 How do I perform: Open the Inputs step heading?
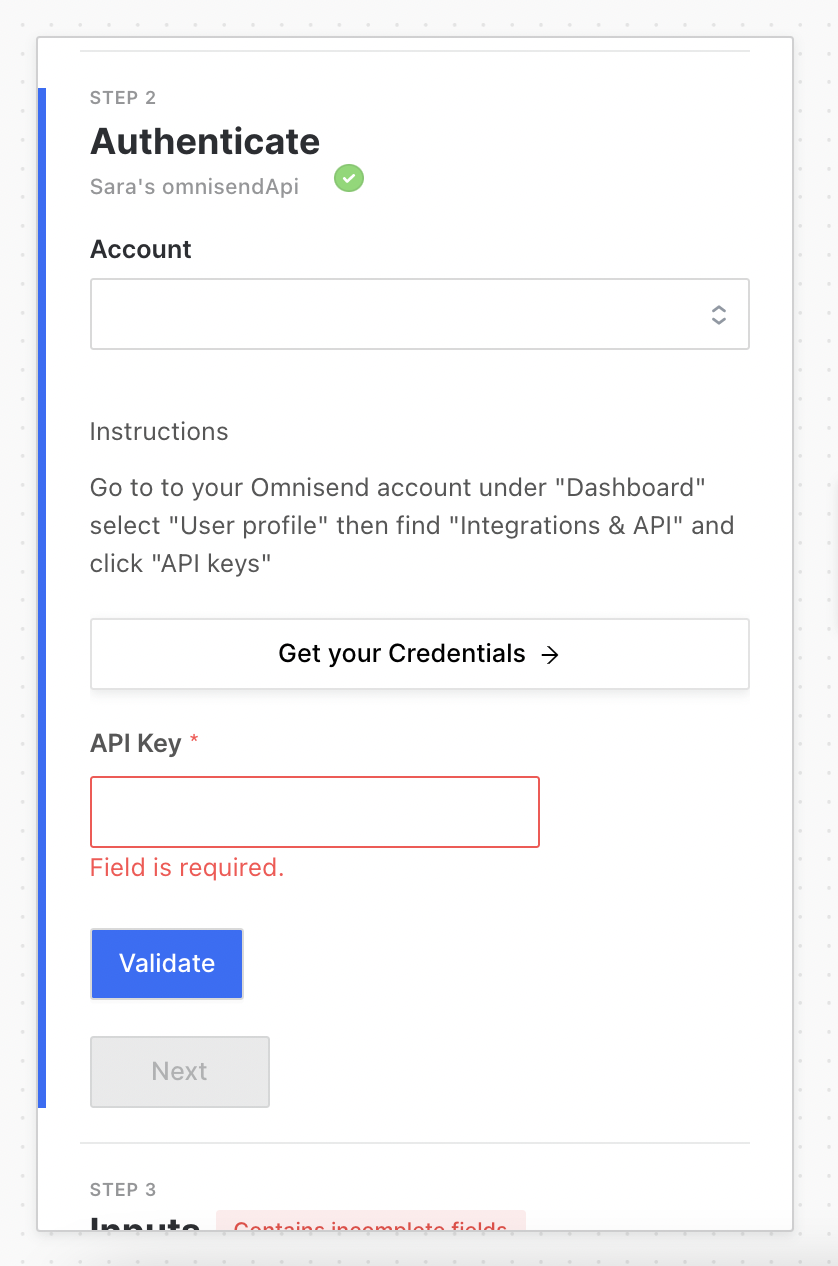(145, 1224)
